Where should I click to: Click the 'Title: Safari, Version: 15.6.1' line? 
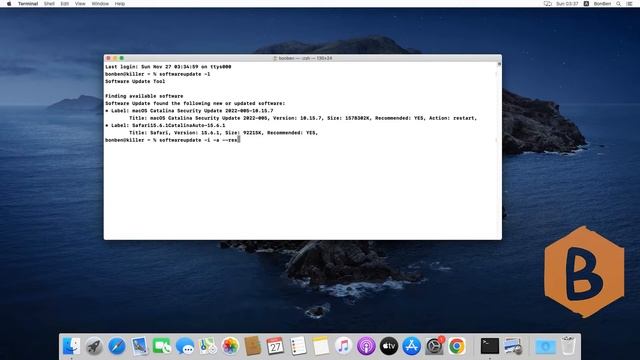[x=223, y=133]
